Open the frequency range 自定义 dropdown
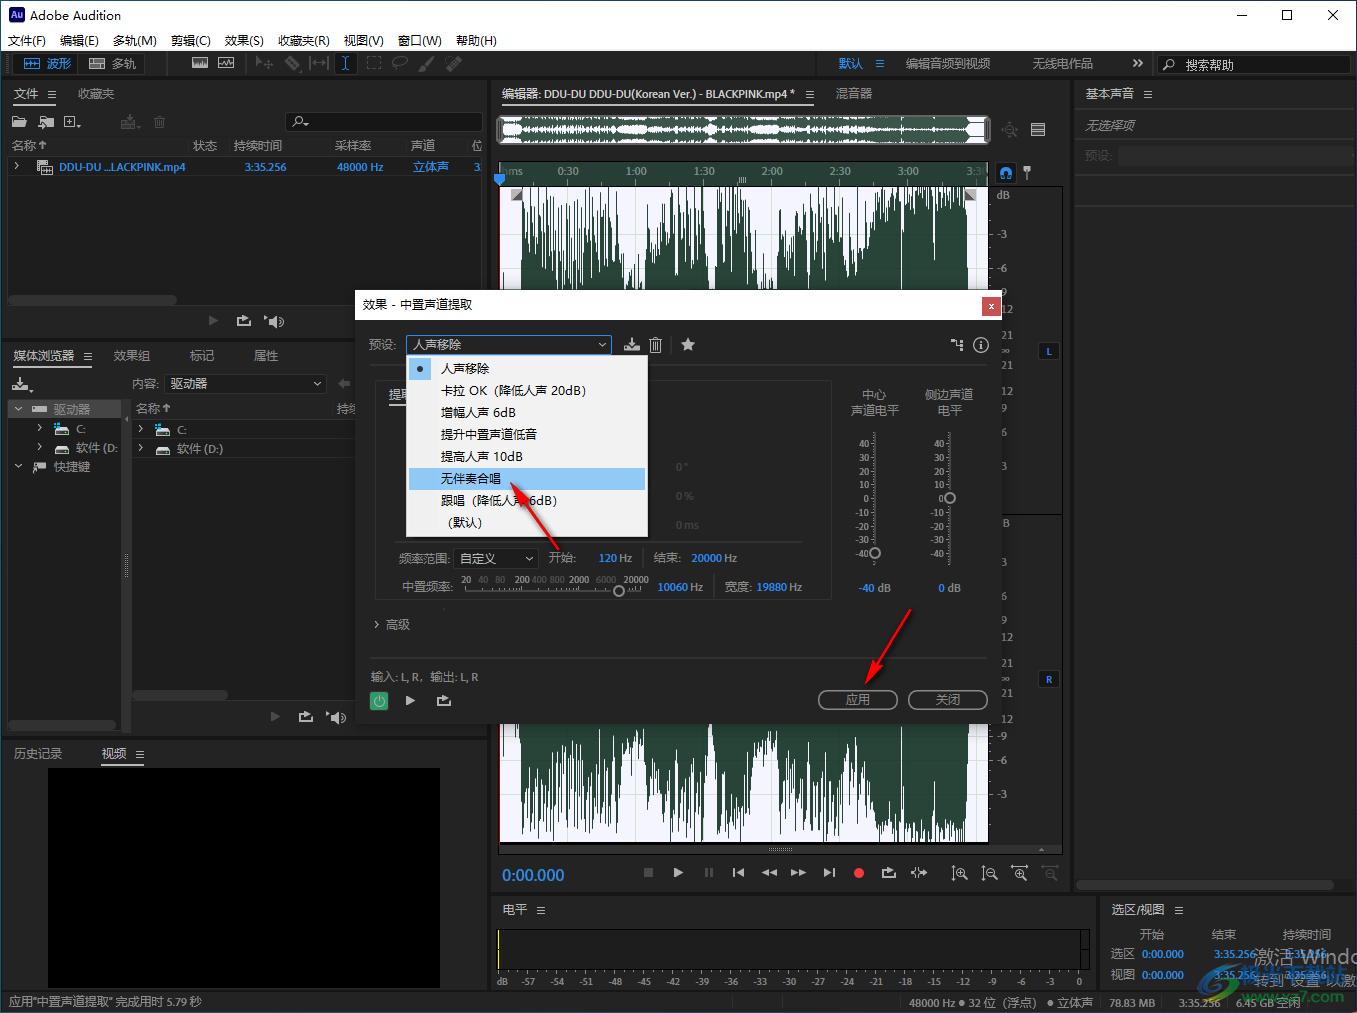Screen dimensions: 1357x1013 497,558
